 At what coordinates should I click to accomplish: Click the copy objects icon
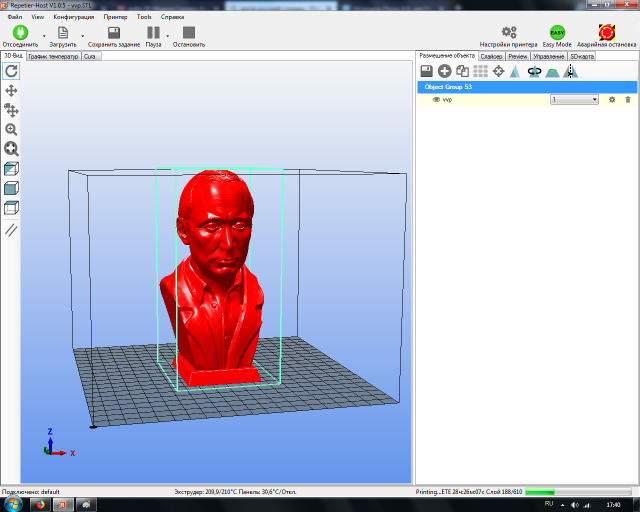(x=462, y=71)
